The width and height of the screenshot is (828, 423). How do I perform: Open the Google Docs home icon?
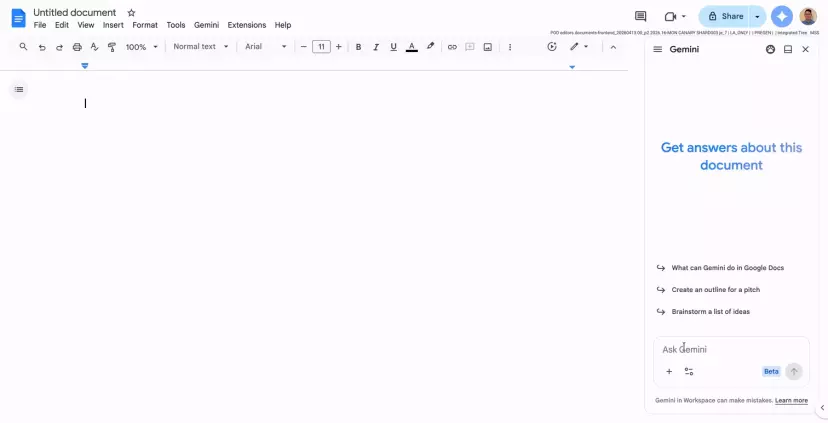[18, 18]
